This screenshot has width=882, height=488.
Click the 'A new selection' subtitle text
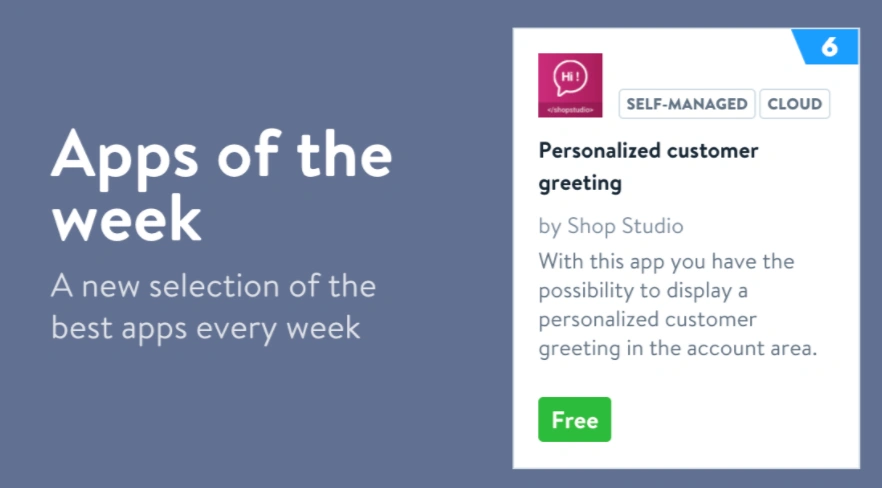(214, 287)
